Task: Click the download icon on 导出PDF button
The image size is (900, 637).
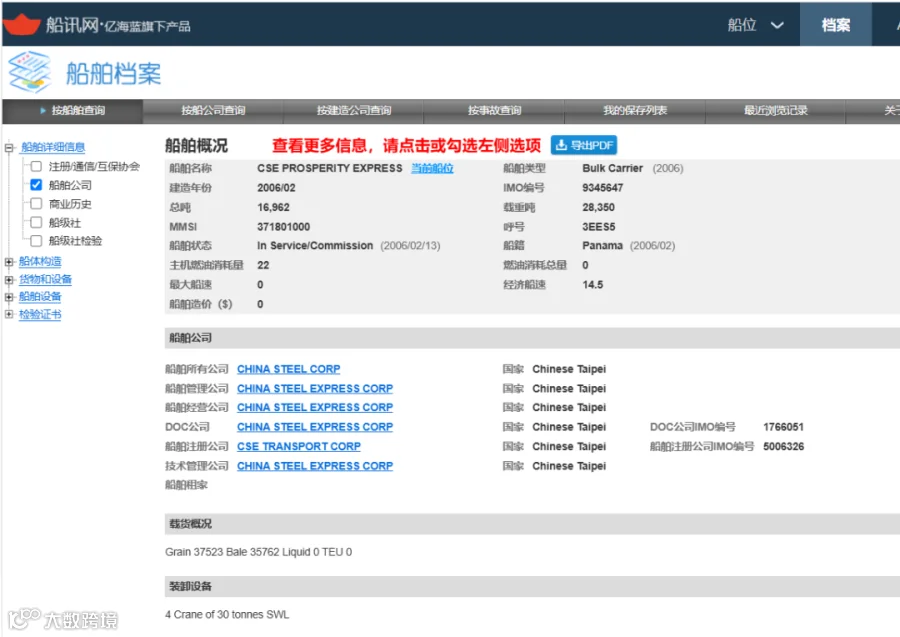Action: (561, 145)
